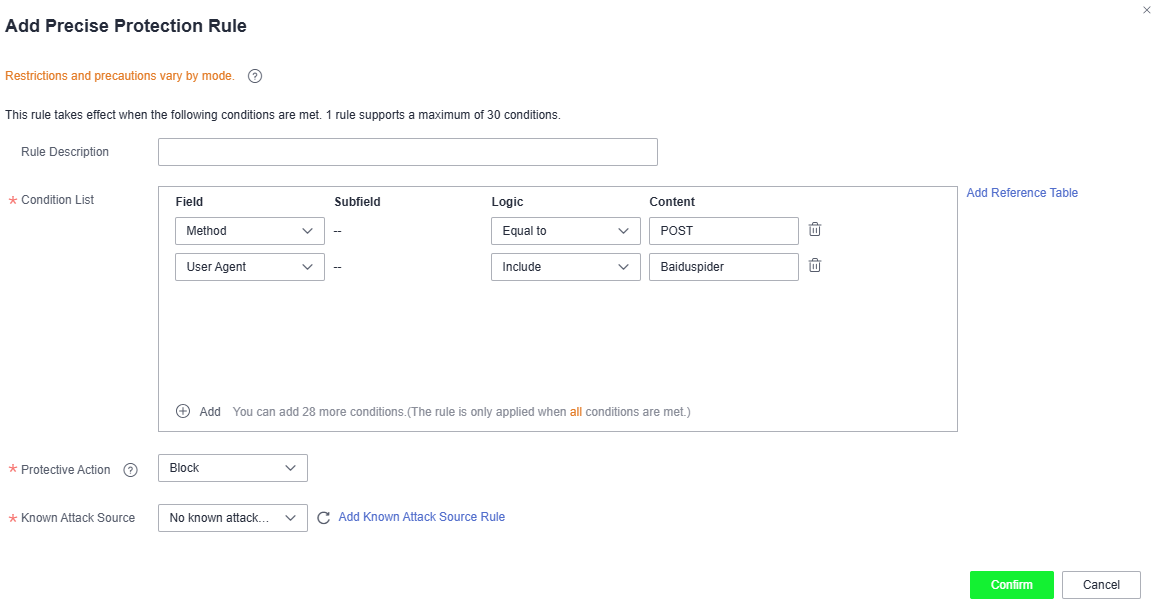Change the Include logic dropdown
This screenshot has height=604, width=1155.
point(566,267)
